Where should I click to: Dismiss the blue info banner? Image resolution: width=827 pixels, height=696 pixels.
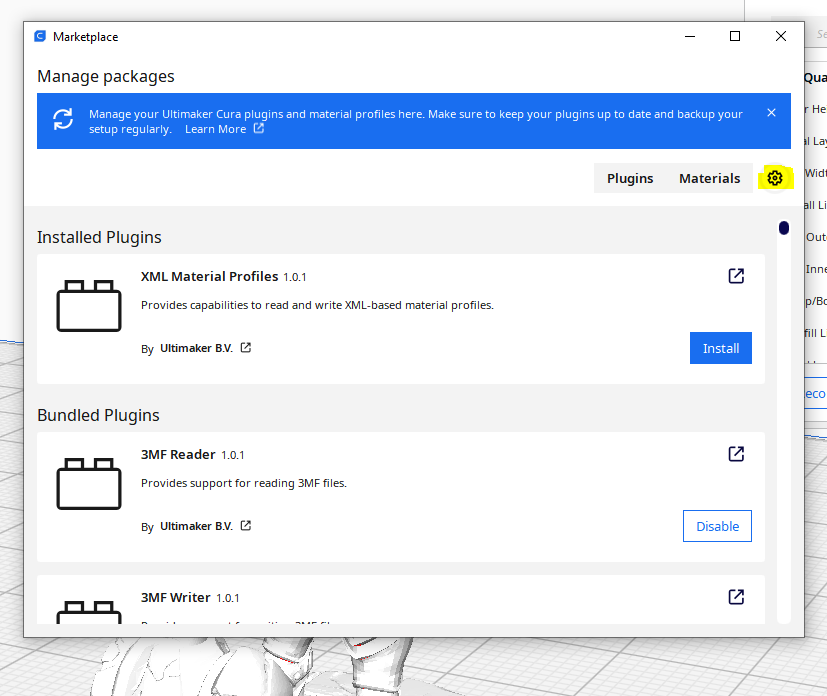coord(771,113)
